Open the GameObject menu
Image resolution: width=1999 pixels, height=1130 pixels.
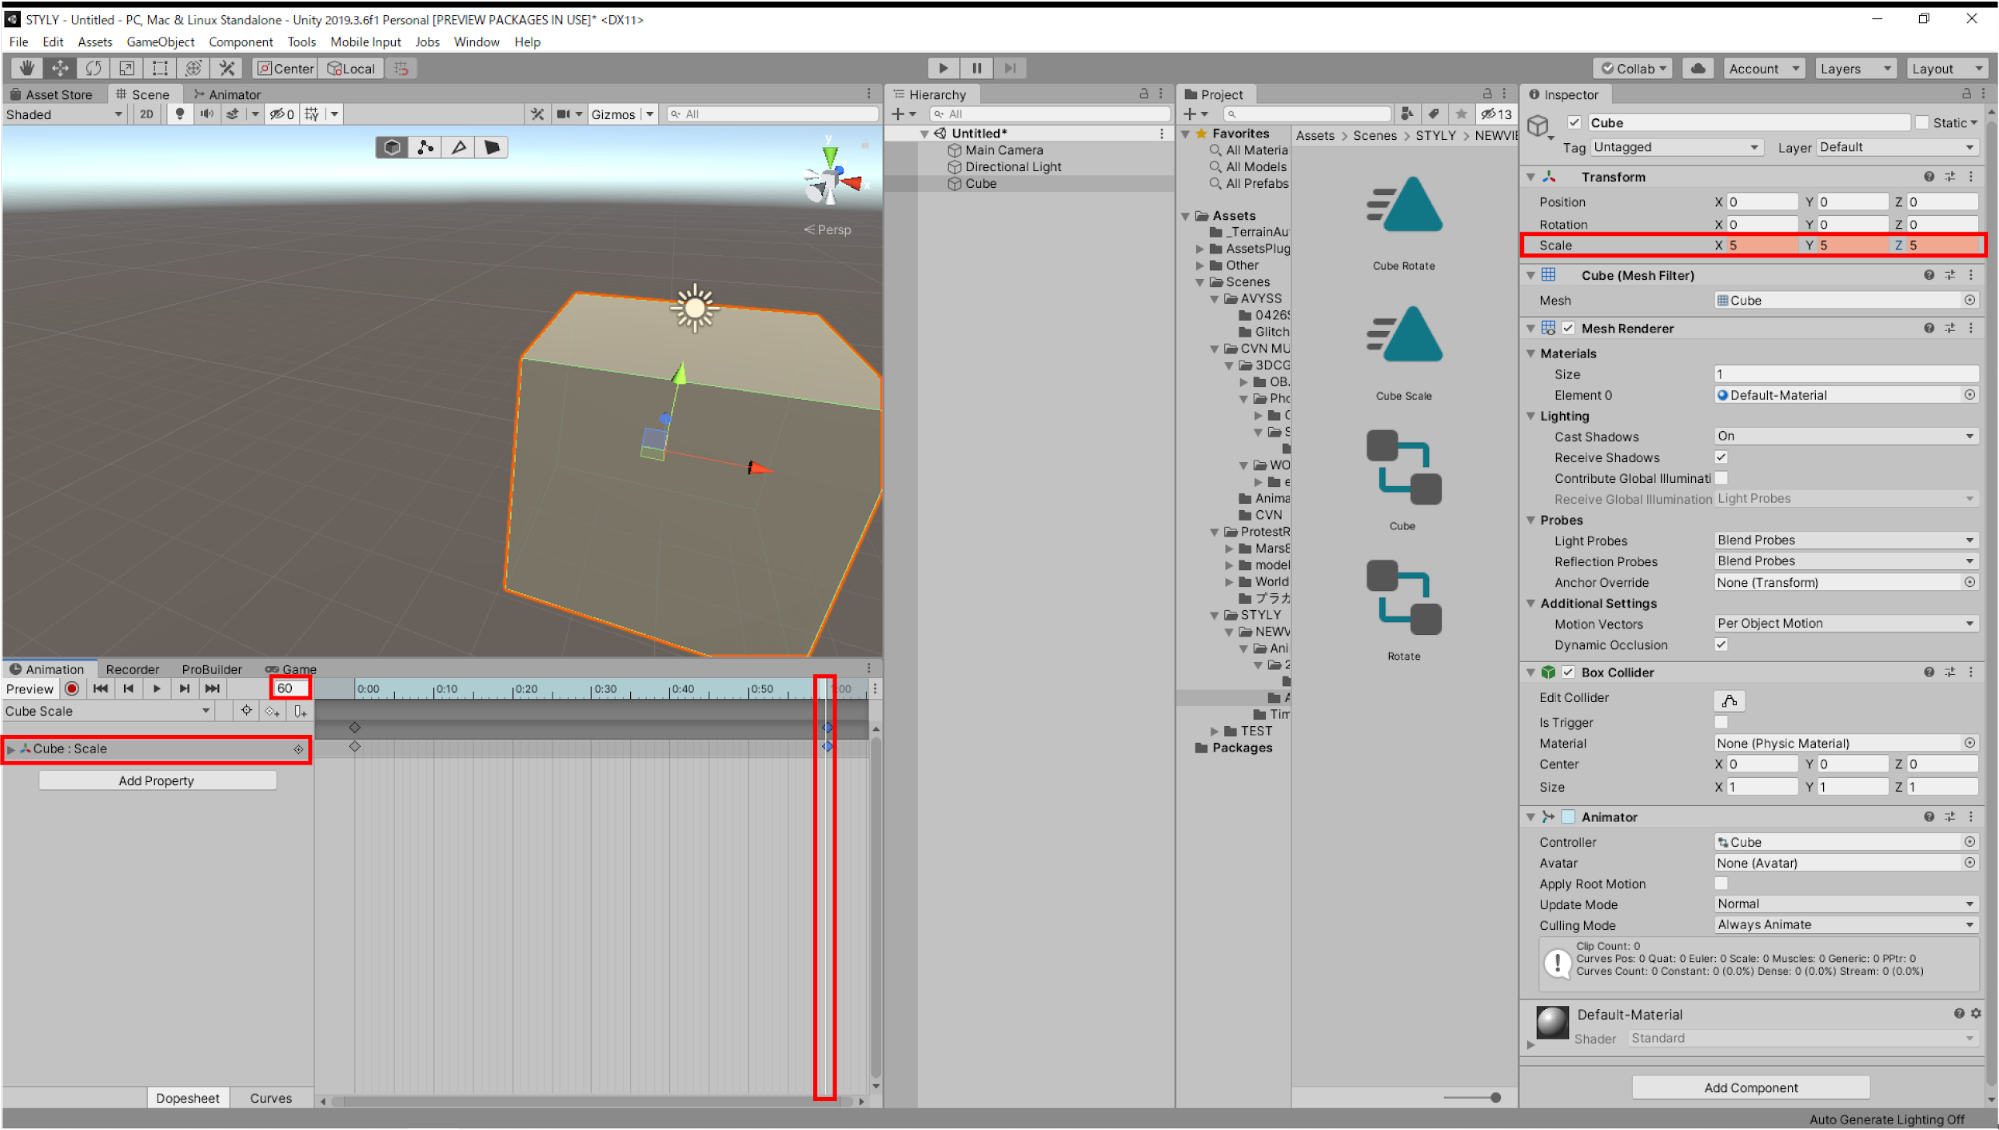pos(160,42)
